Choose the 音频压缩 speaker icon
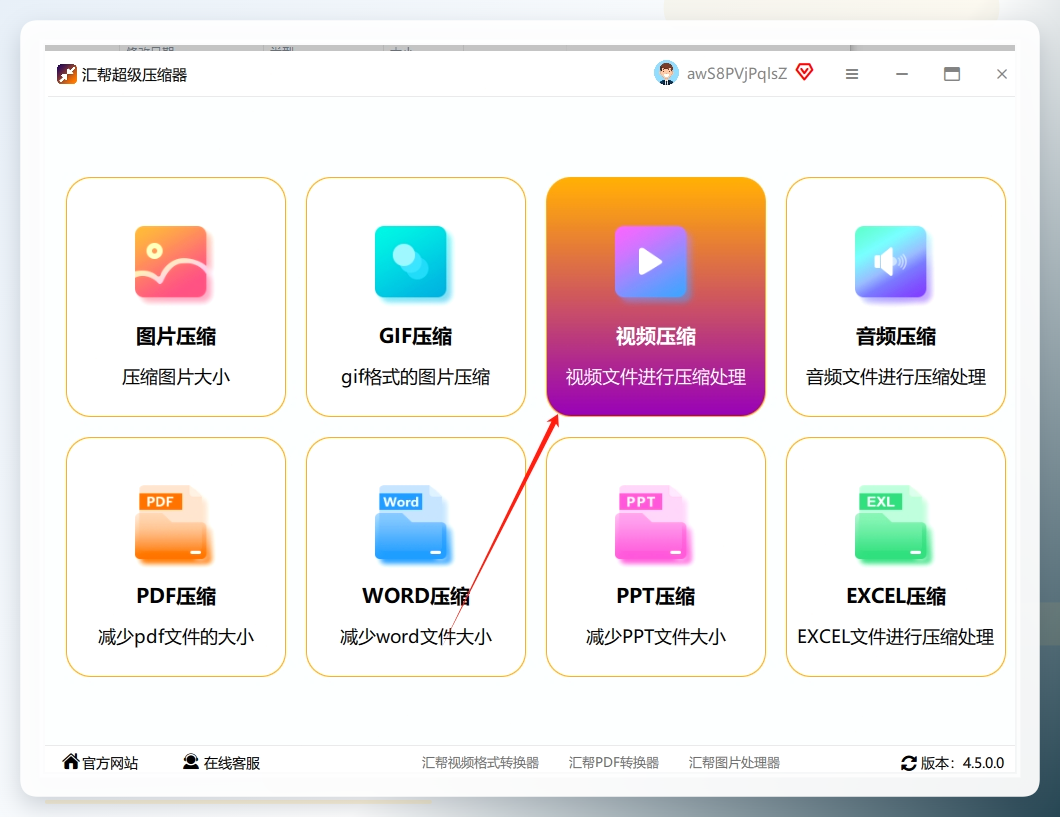Image resolution: width=1060 pixels, height=817 pixels. click(891, 262)
